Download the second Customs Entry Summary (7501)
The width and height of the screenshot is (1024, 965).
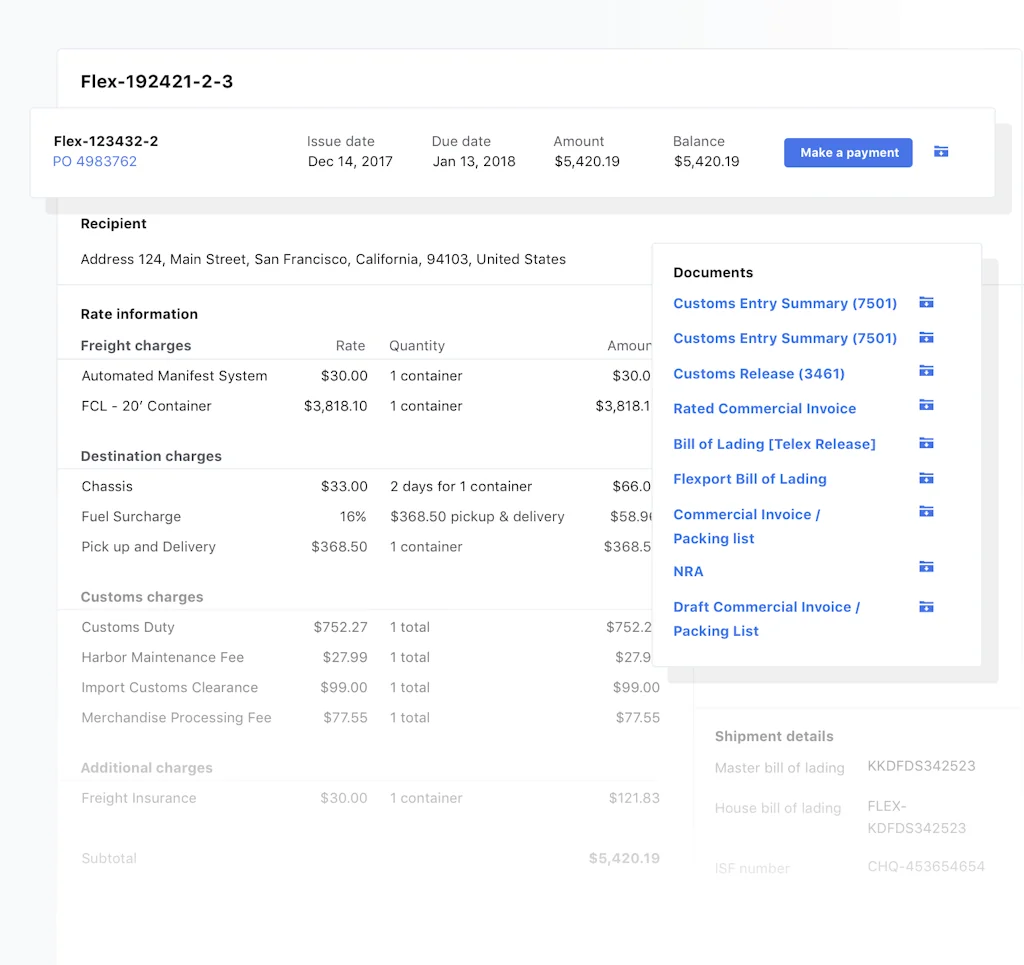point(926,338)
